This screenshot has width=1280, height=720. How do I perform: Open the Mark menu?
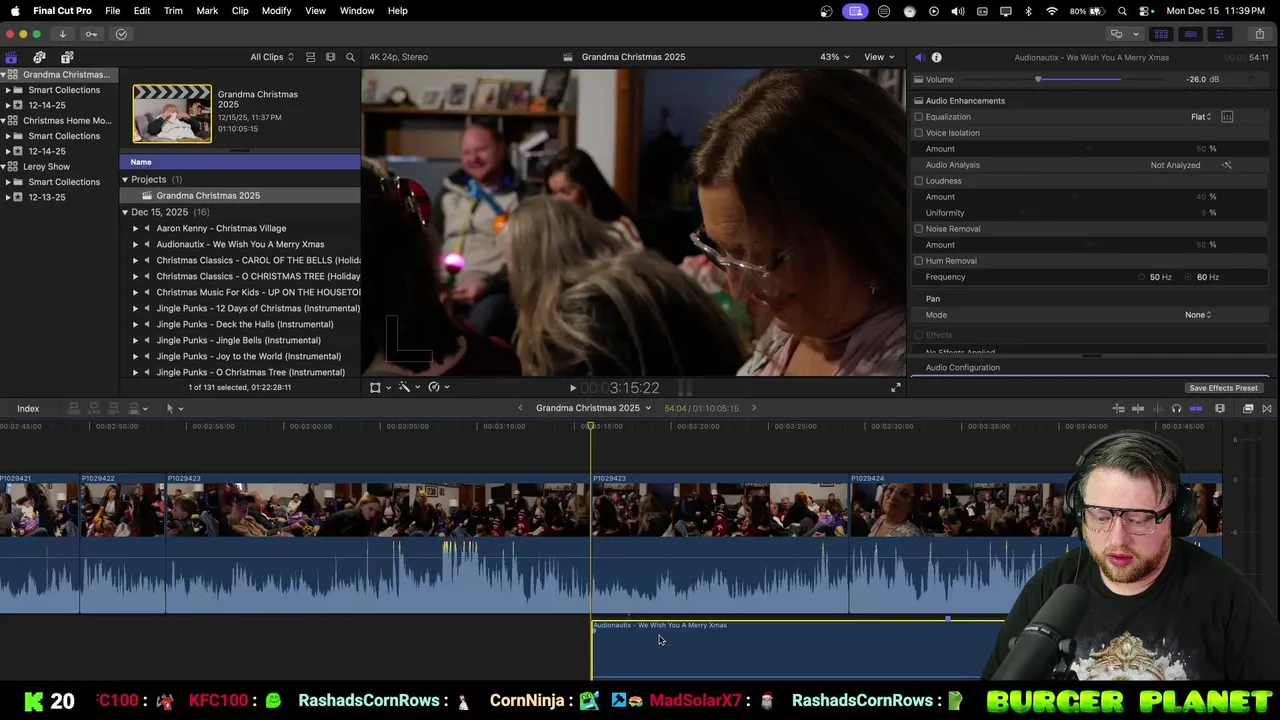pos(207,11)
